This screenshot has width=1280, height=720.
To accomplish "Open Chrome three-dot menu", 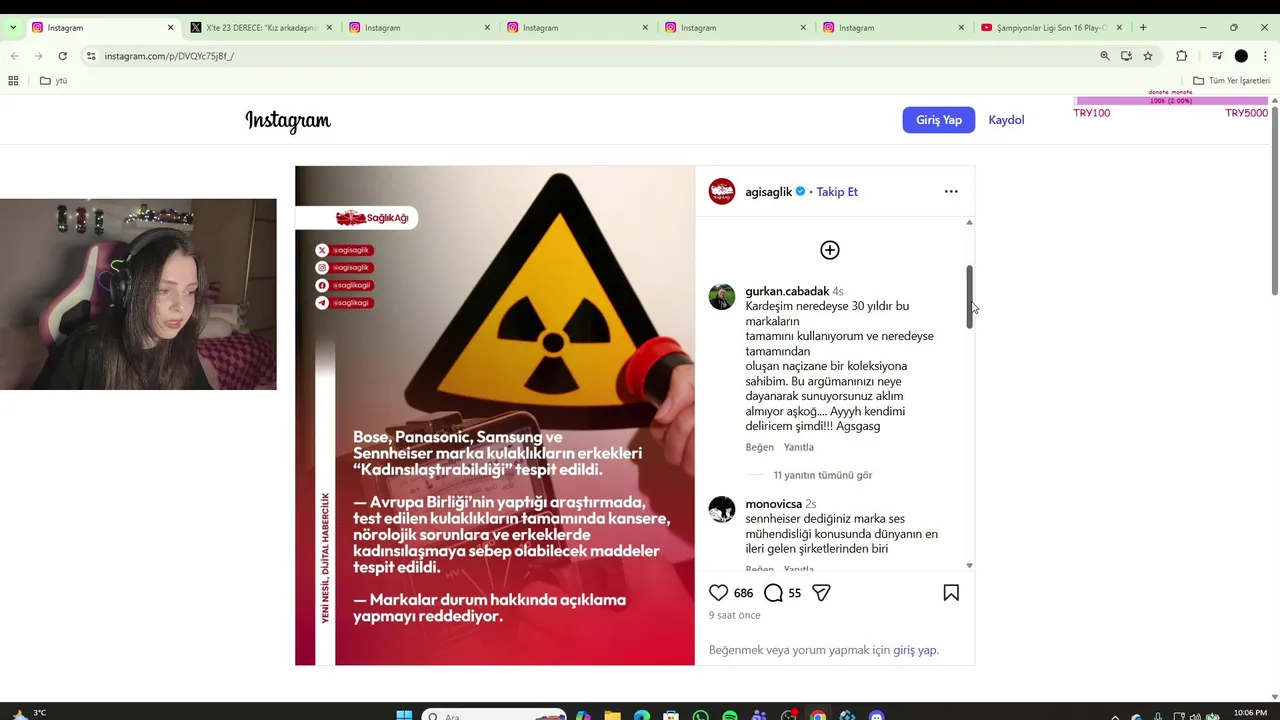I will coord(1265,56).
